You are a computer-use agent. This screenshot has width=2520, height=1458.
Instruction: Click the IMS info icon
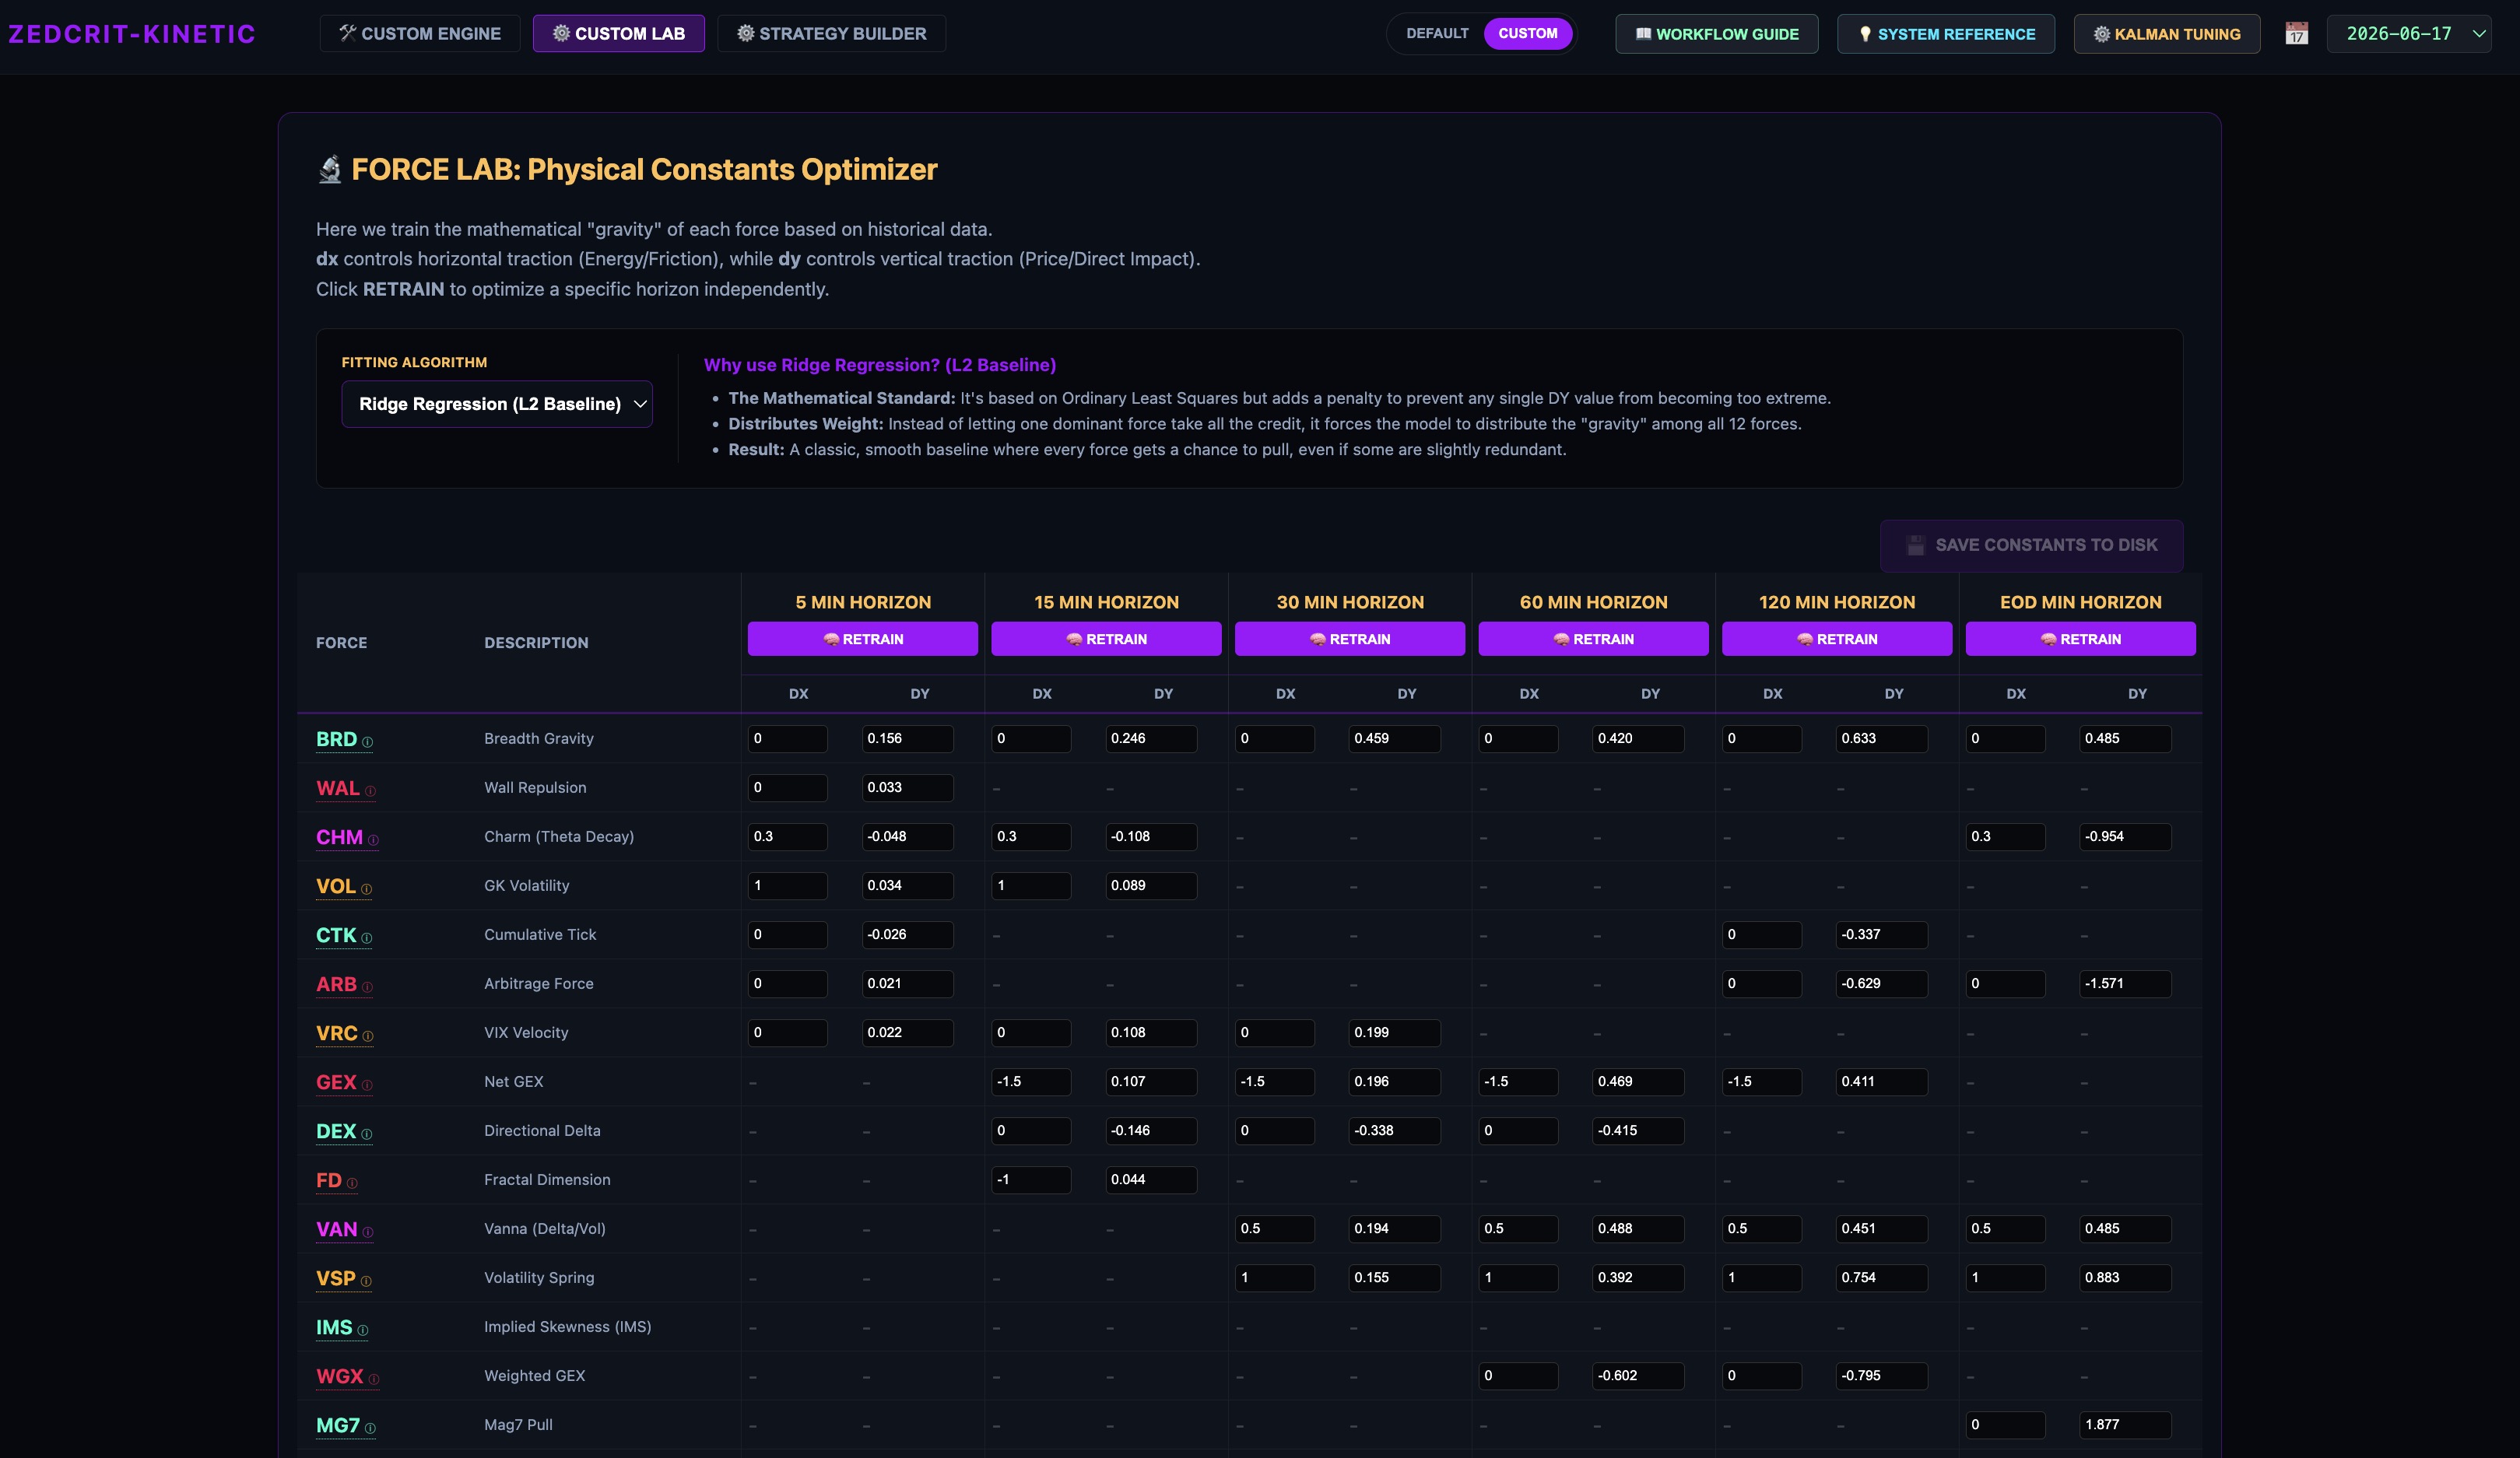[x=363, y=1330]
